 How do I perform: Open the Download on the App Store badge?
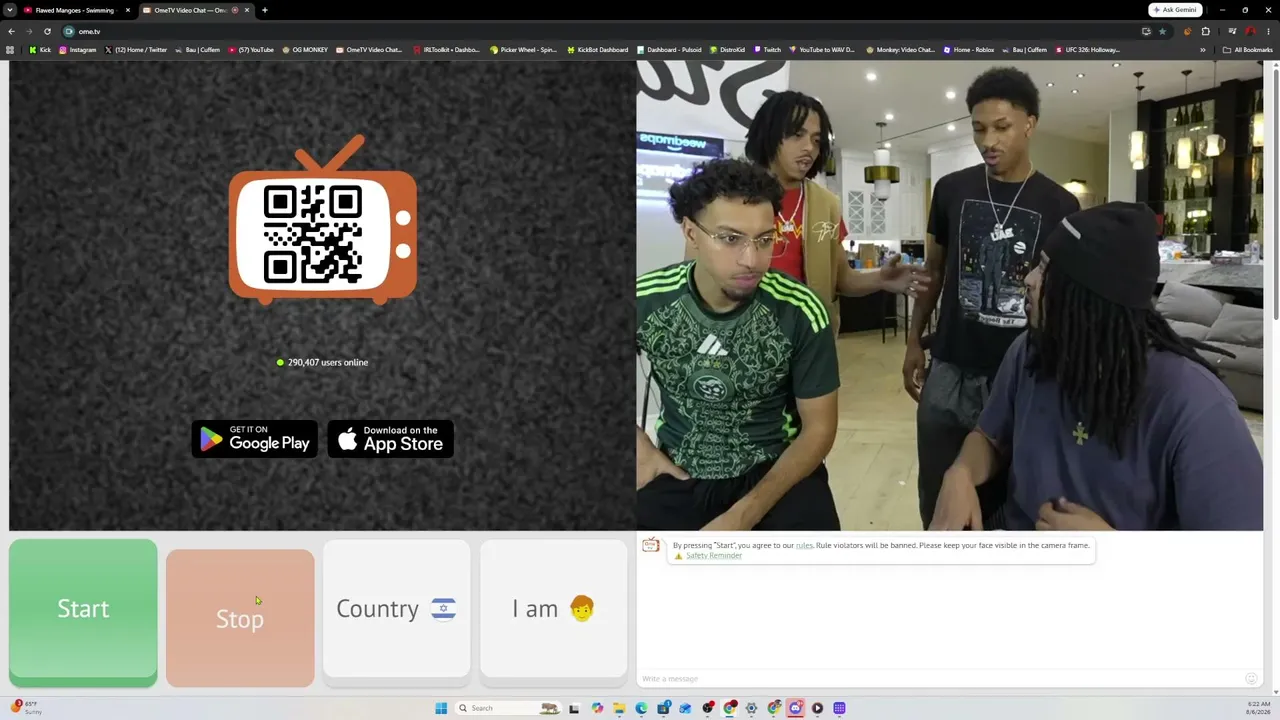click(x=391, y=439)
